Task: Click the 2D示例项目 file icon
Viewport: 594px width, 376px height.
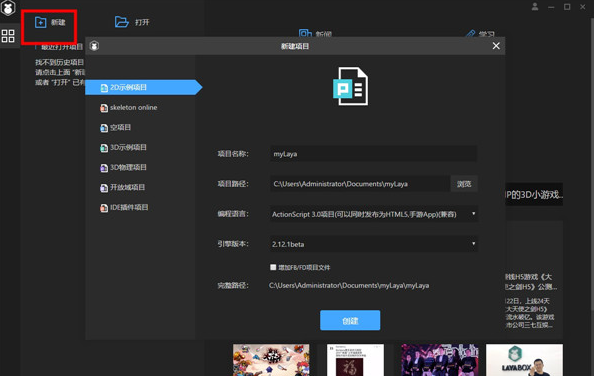Action: (x=104, y=88)
